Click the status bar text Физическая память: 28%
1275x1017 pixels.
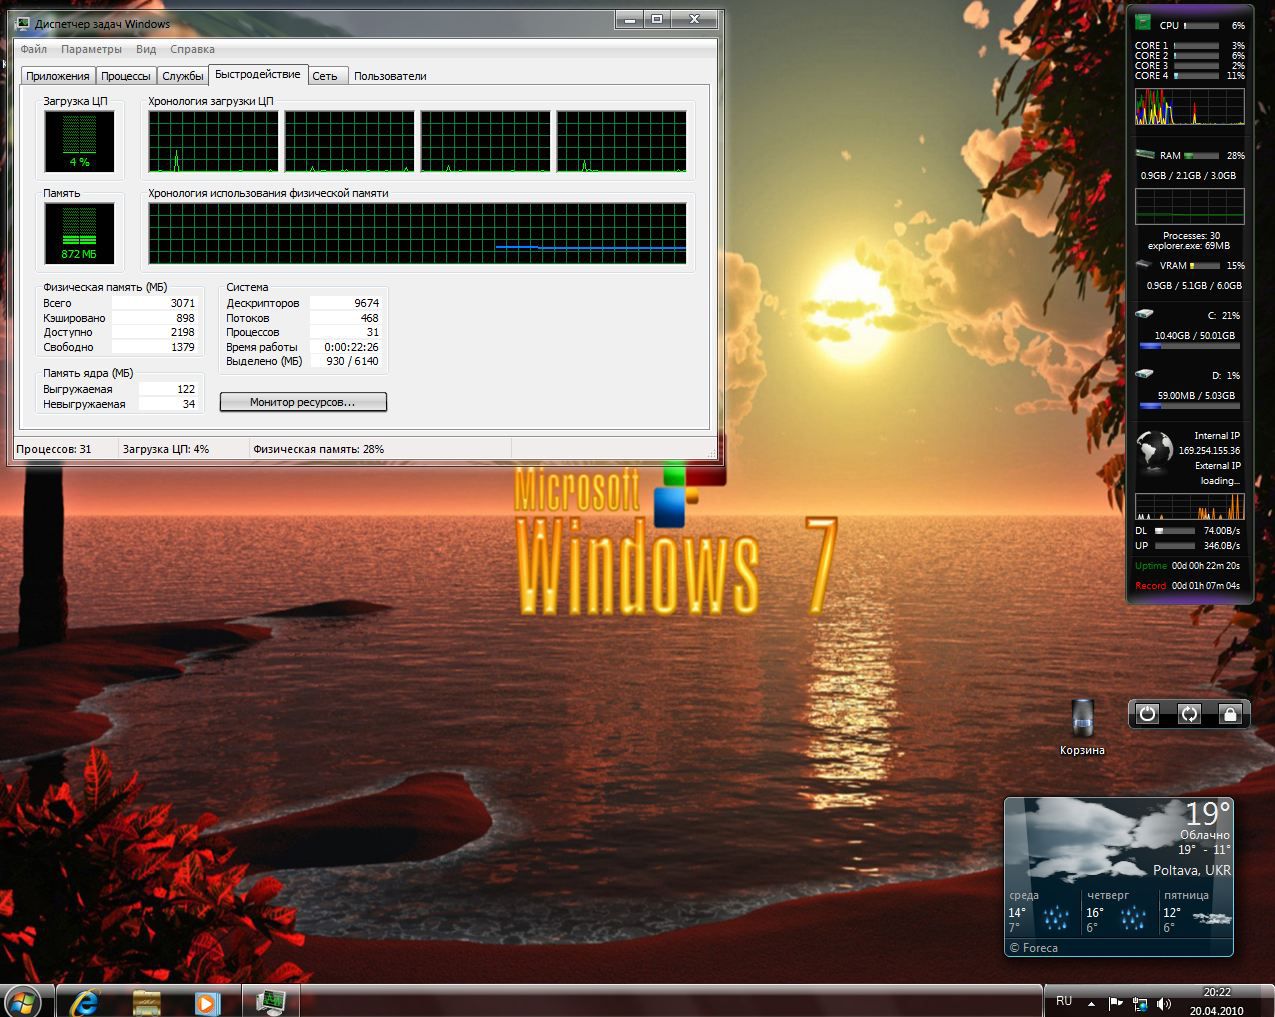click(x=319, y=449)
